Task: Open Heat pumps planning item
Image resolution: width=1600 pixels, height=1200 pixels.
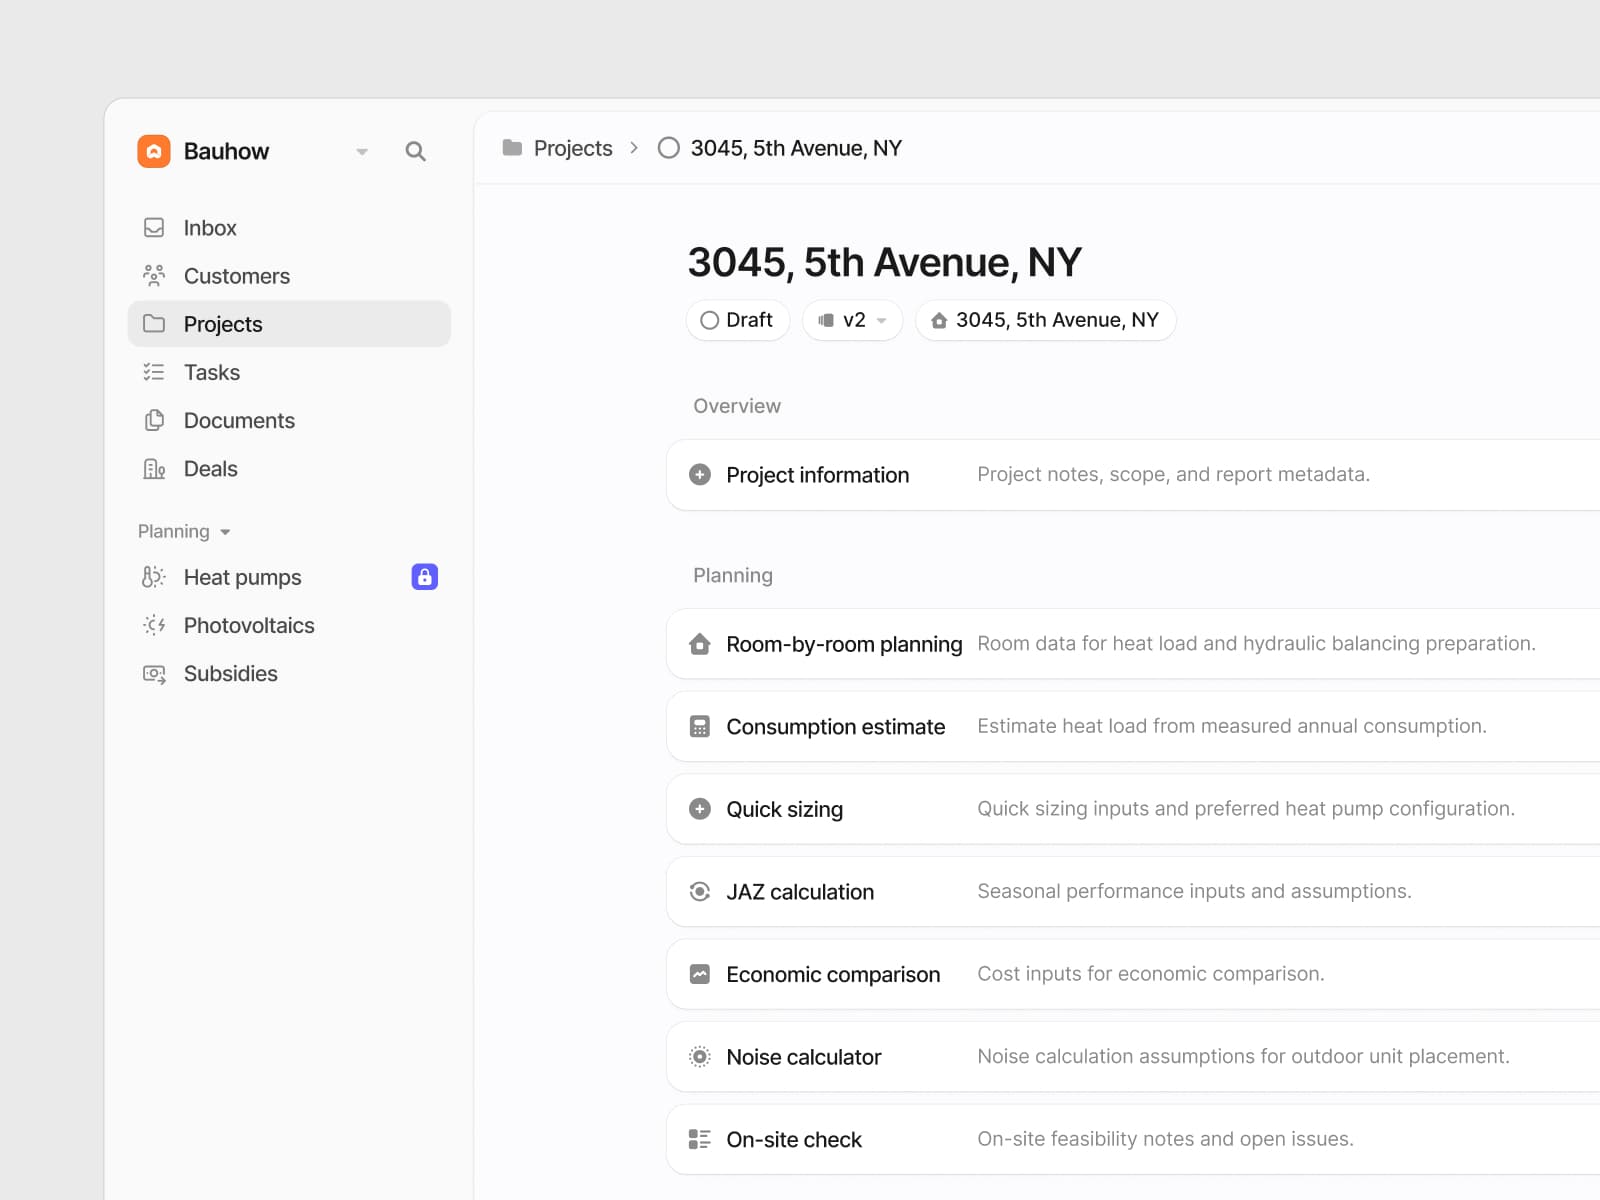Action: pyautogui.click(x=289, y=577)
